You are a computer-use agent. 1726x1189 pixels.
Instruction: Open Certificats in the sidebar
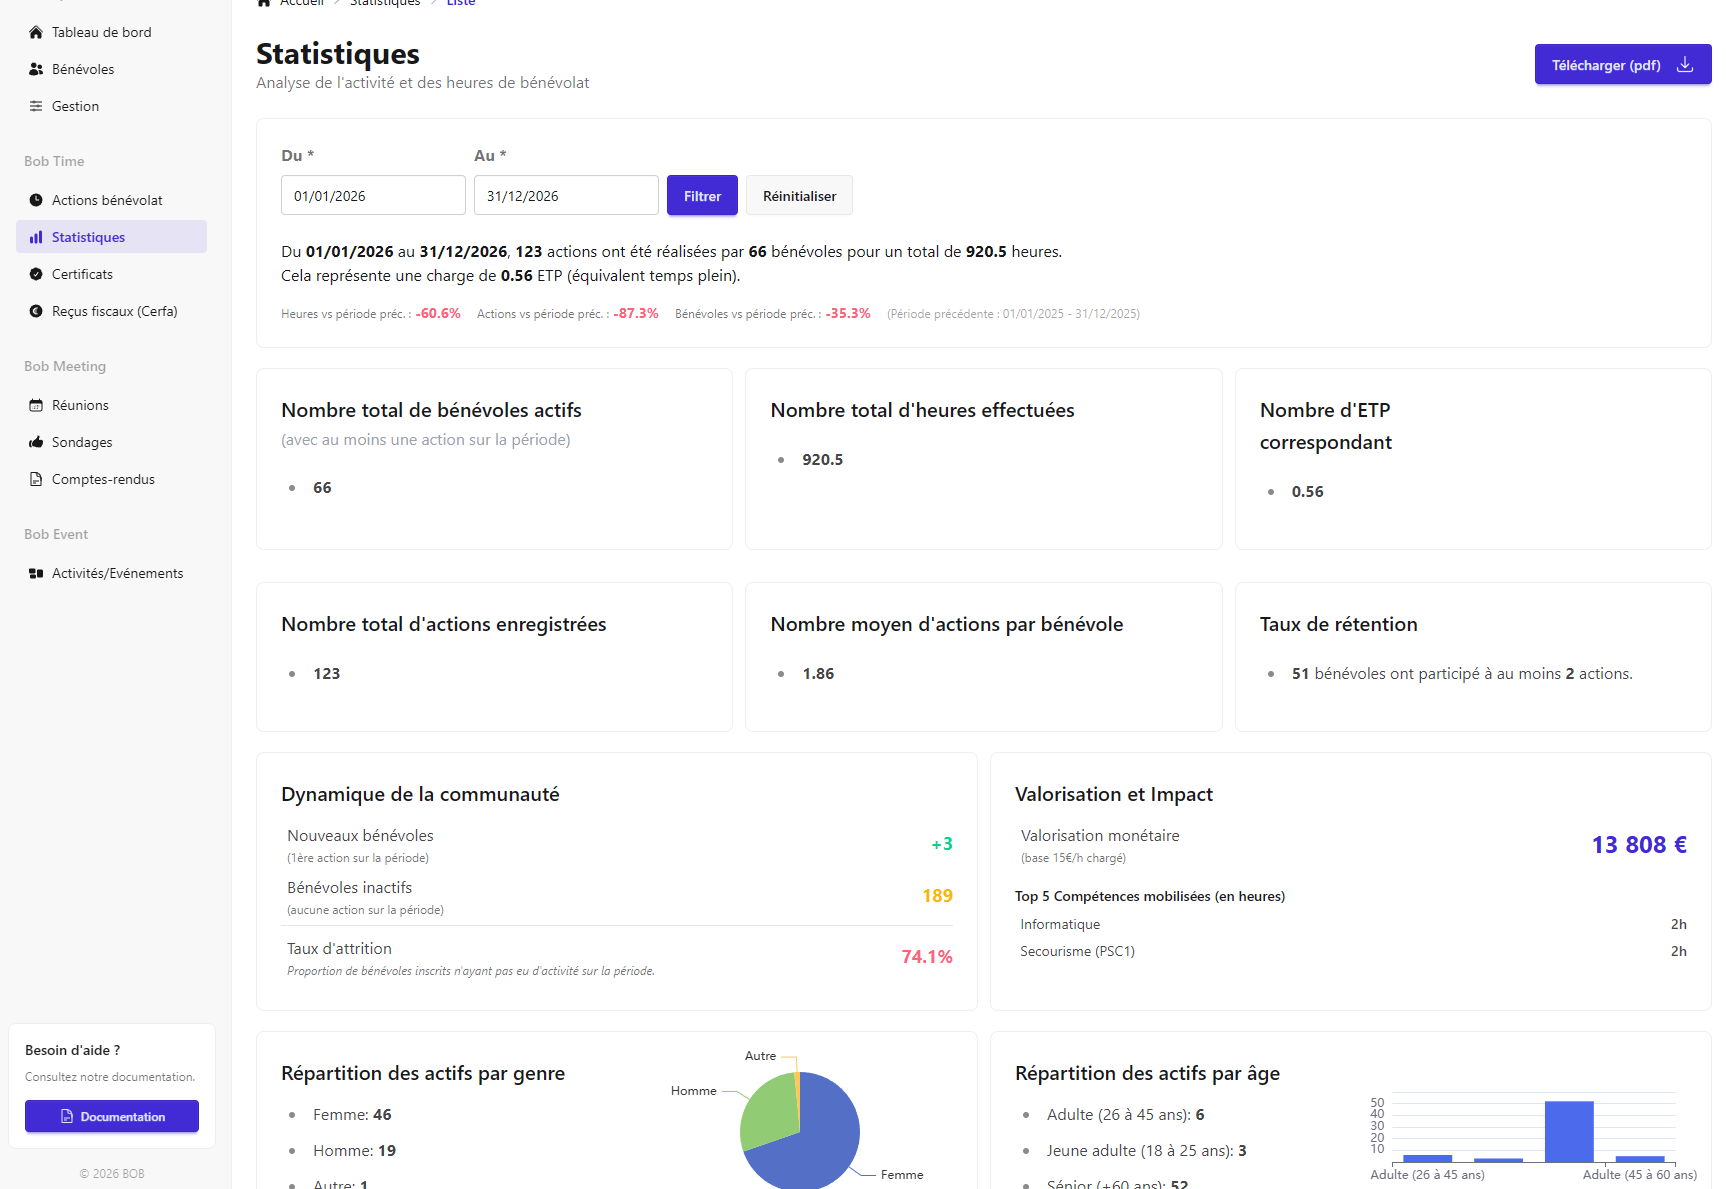tap(111, 274)
